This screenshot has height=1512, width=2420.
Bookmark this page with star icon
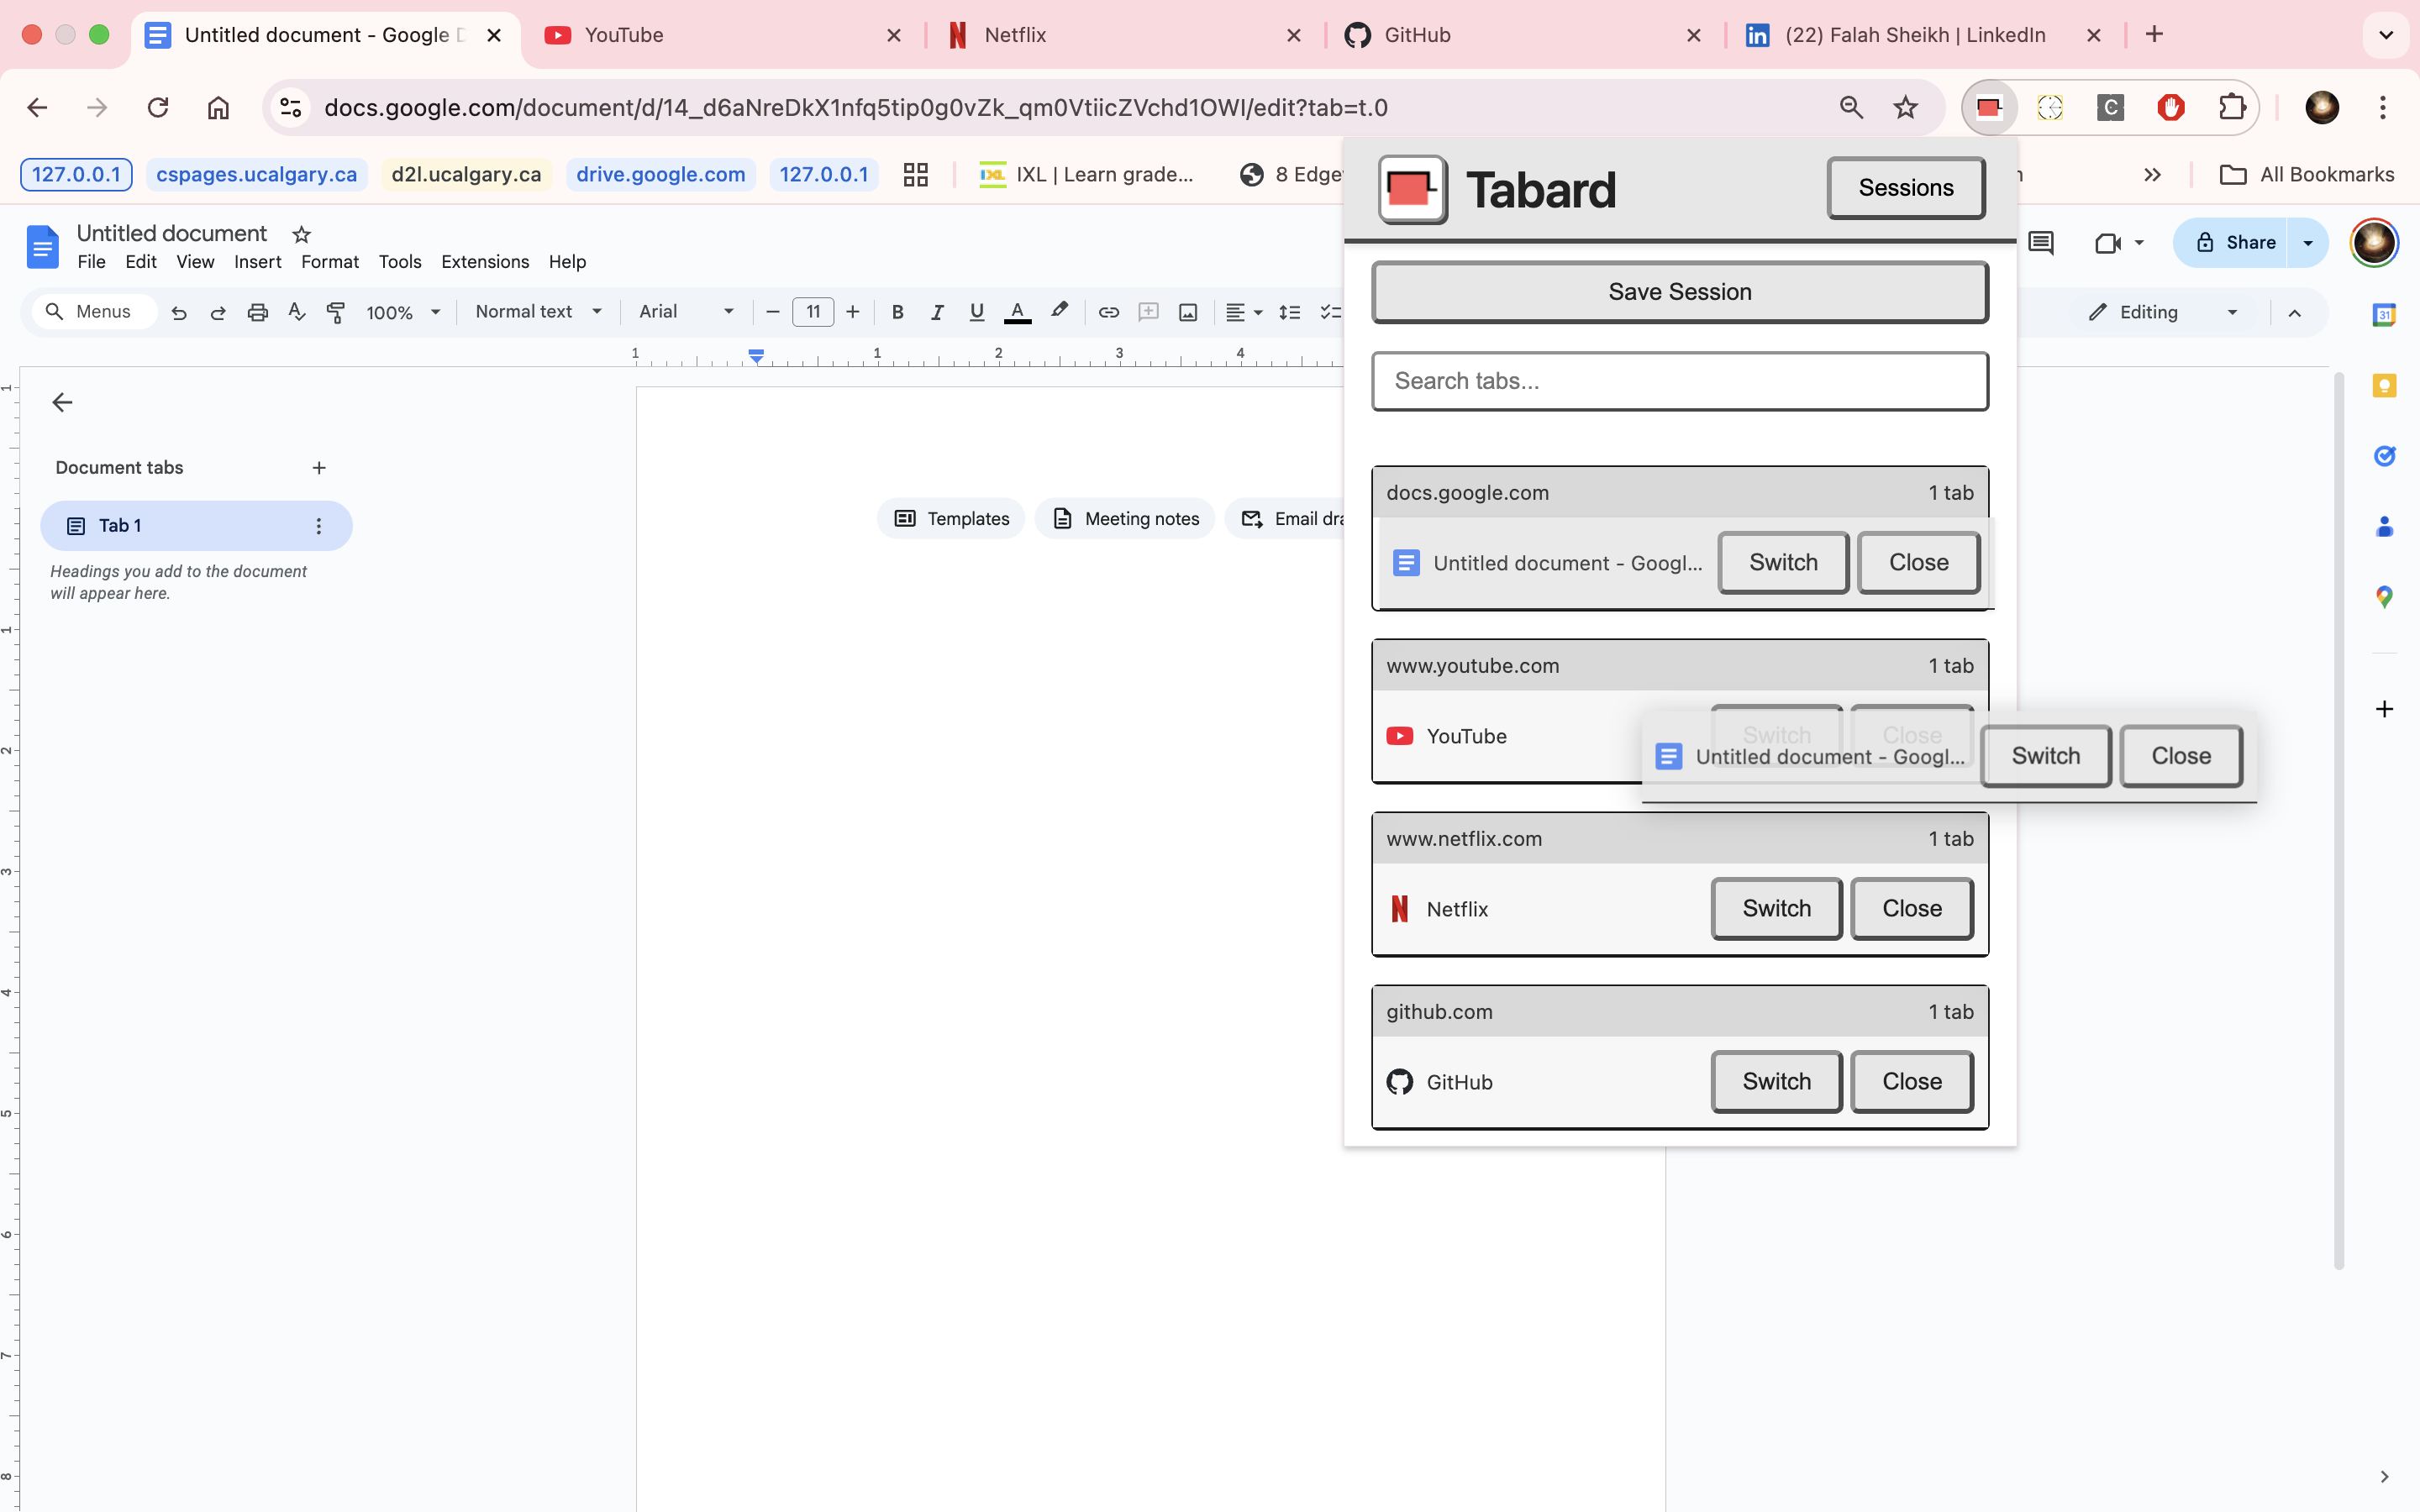[x=1905, y=107]
